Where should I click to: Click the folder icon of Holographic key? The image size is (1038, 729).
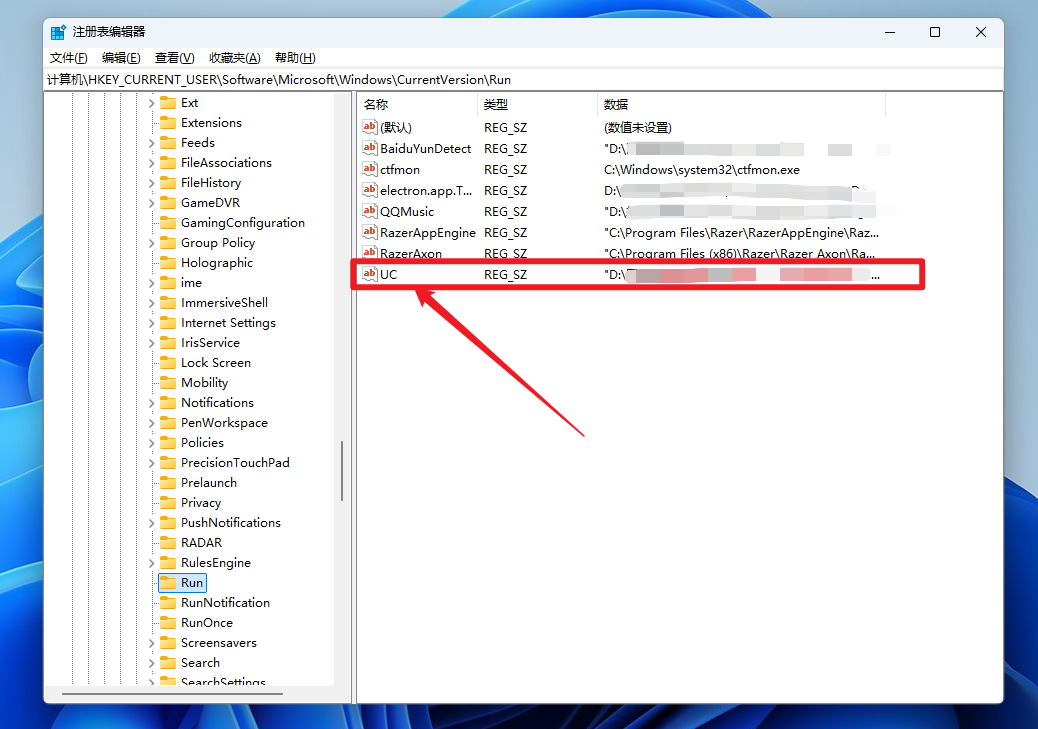pyautogui.click(x=168, y=262)
